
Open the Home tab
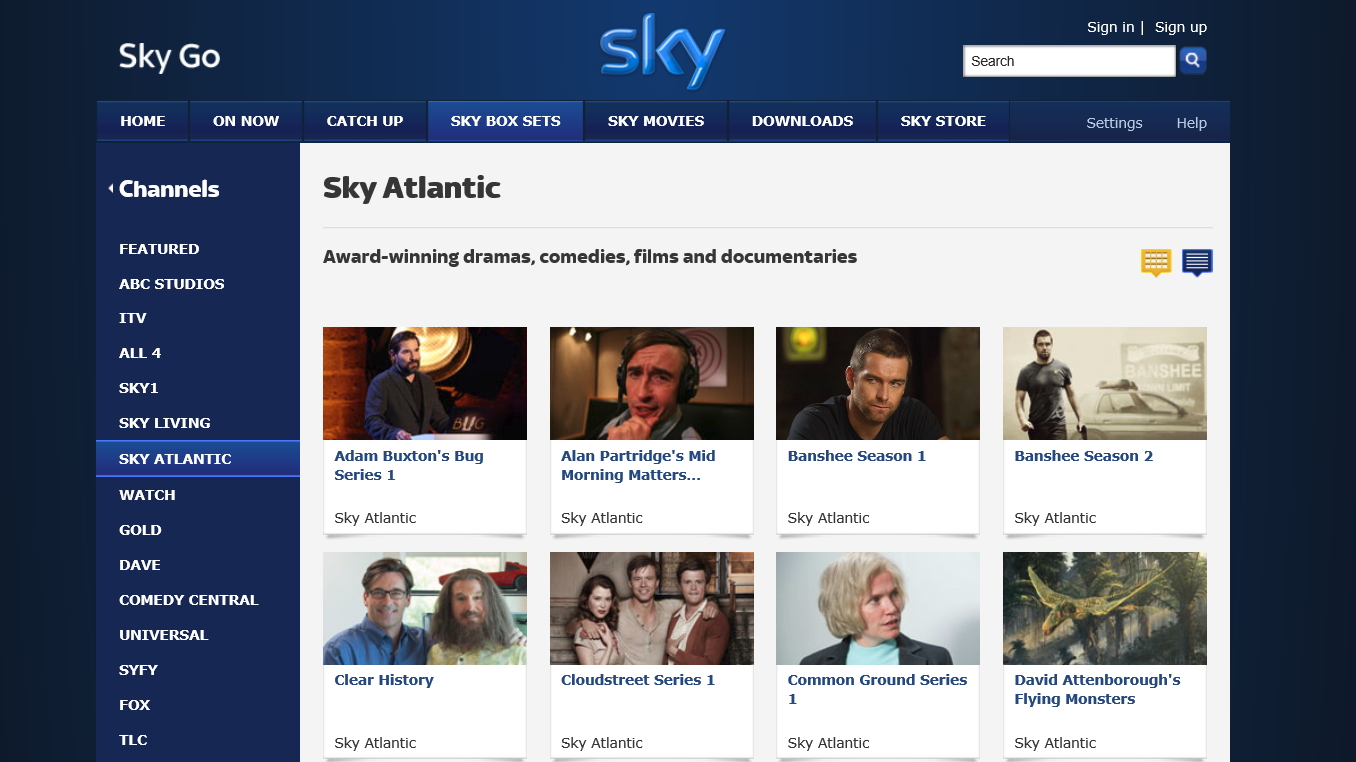143,121
